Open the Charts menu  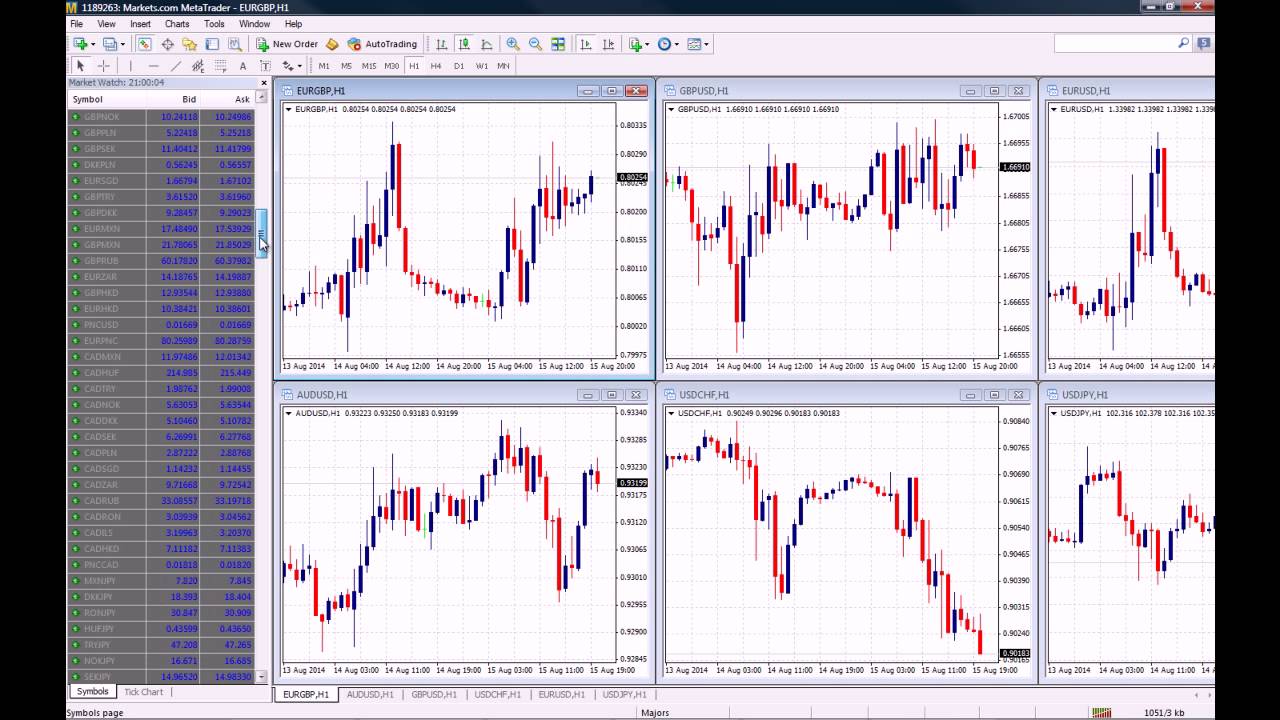click(x=177, y=24)
